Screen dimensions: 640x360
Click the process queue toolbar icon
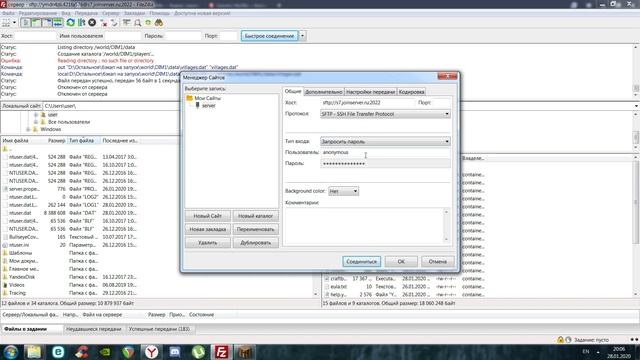81,23
